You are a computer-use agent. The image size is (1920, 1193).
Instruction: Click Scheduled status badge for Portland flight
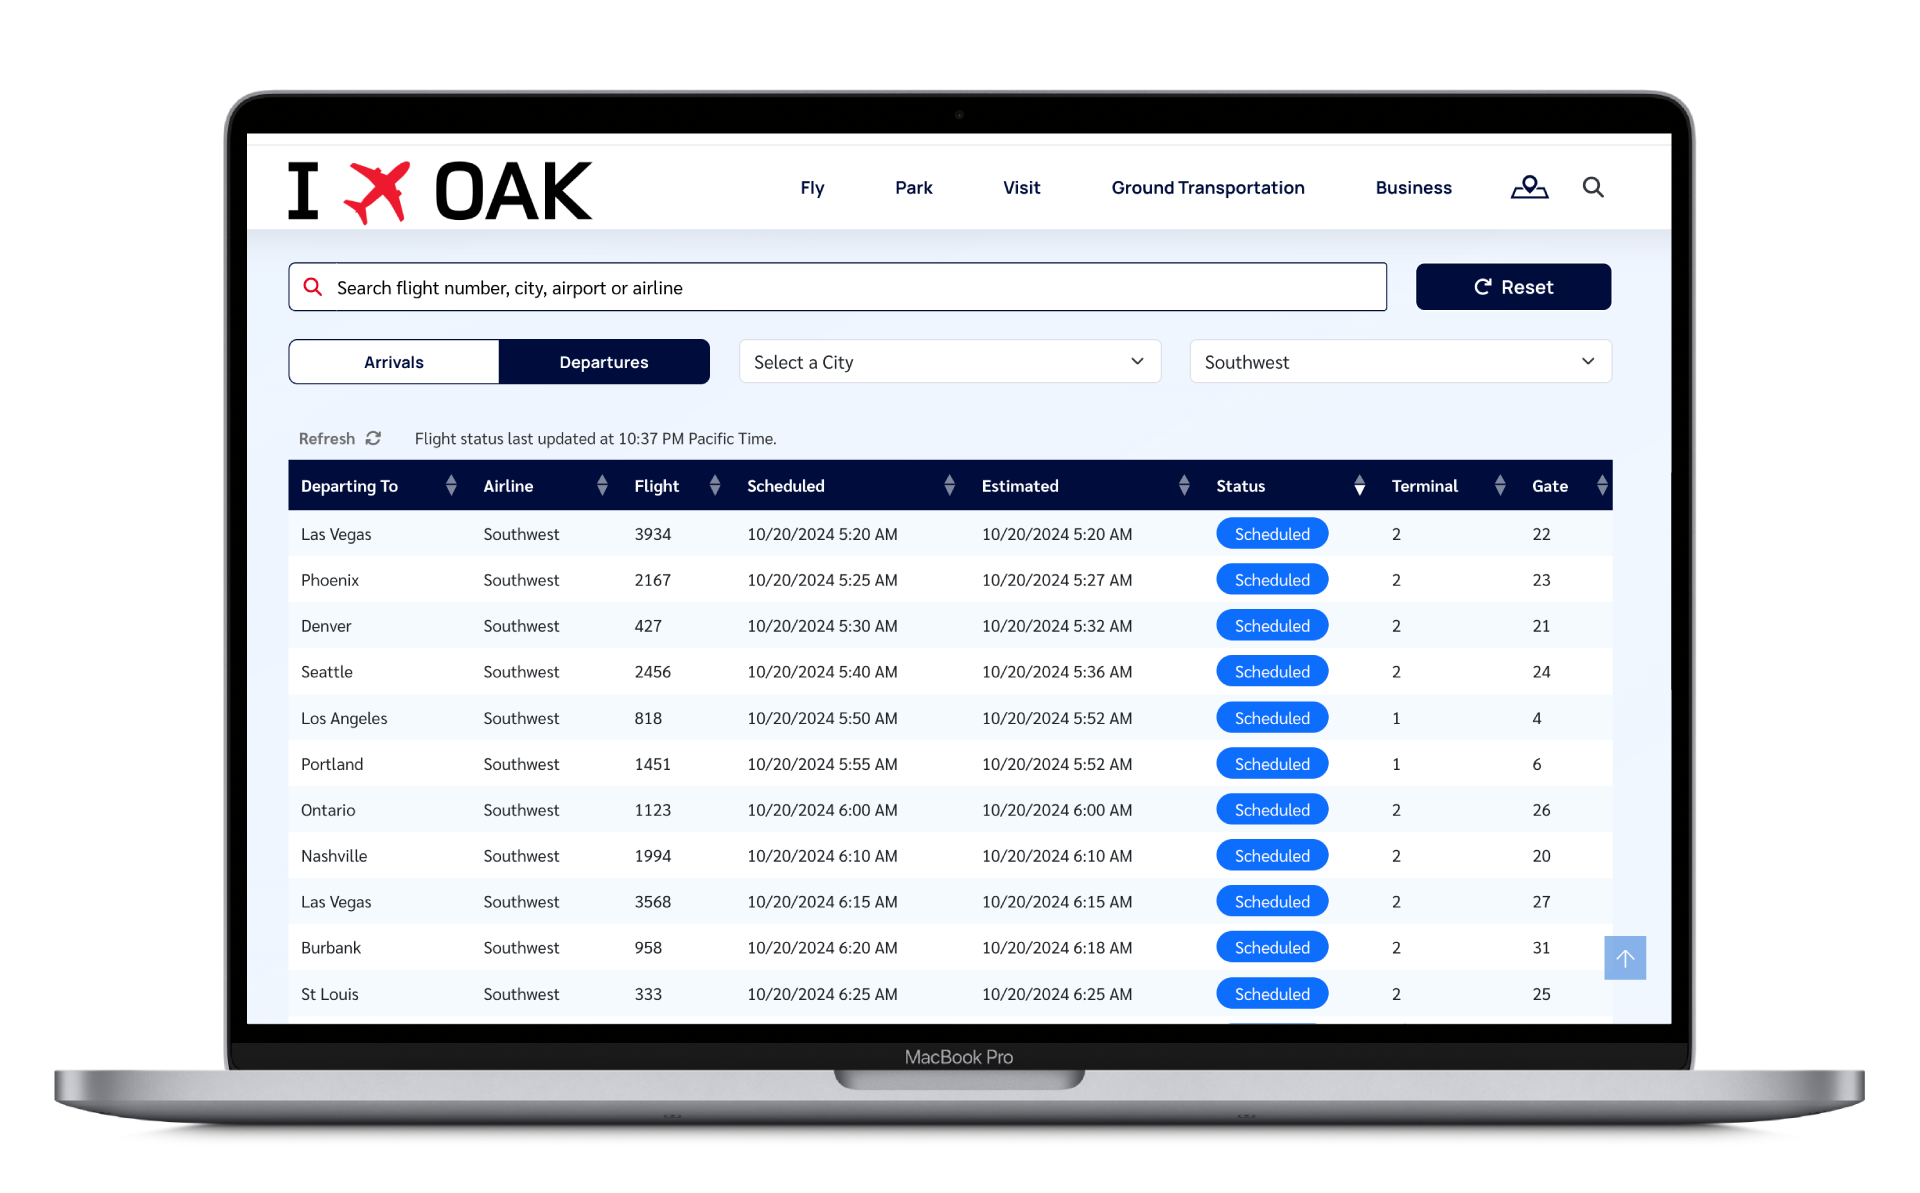pos(1272,764)
